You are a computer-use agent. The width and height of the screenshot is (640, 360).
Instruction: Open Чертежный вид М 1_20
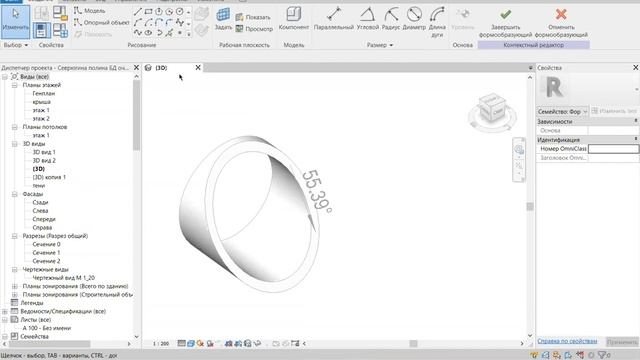pyautogui.click(x=63, y=278)
